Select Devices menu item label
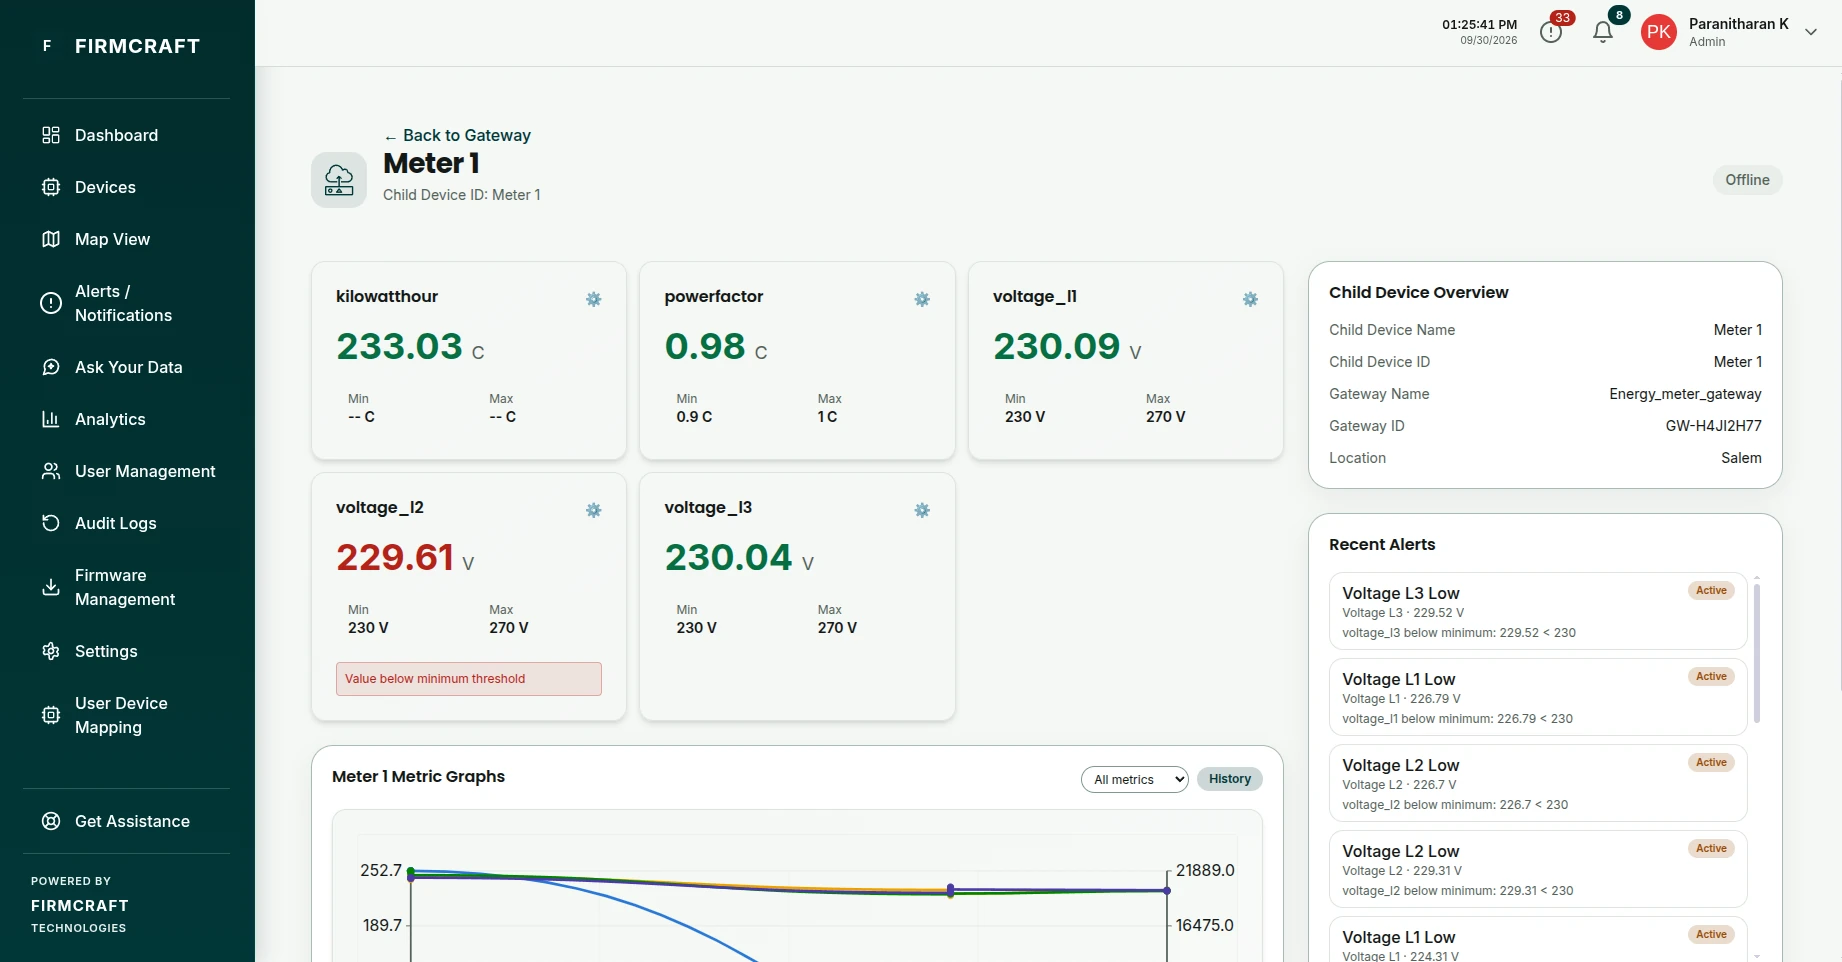This screenshot has width=1842, height=962. pos(105,187)
